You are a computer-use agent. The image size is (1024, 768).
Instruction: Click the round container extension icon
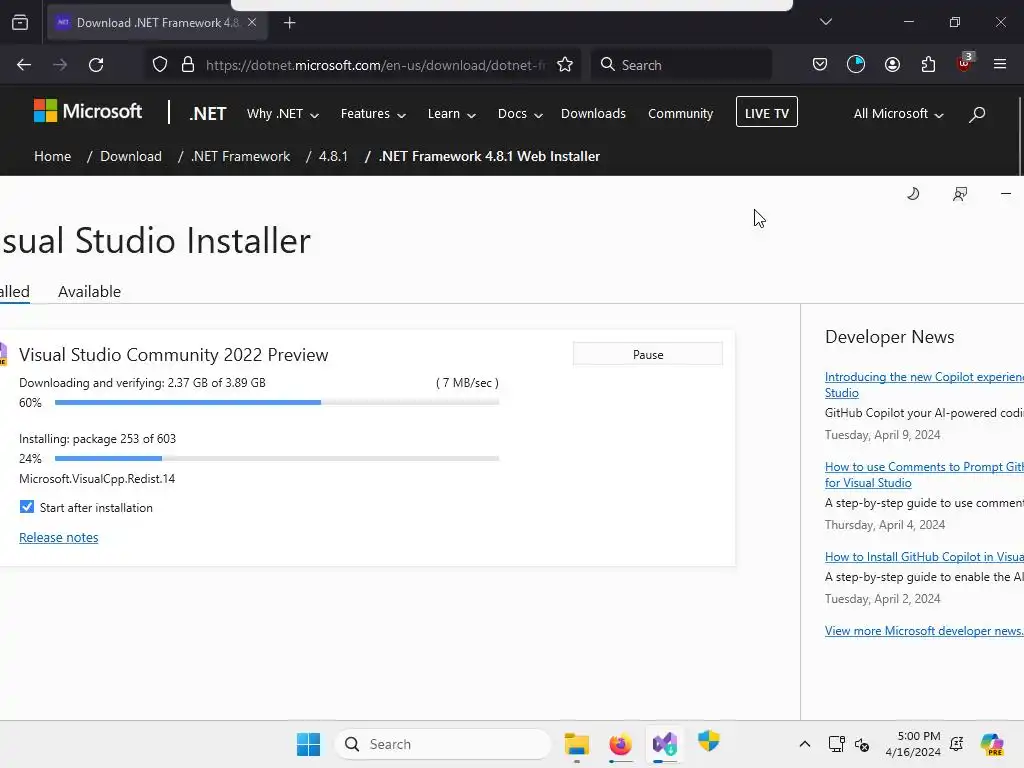tap(856, 64)
